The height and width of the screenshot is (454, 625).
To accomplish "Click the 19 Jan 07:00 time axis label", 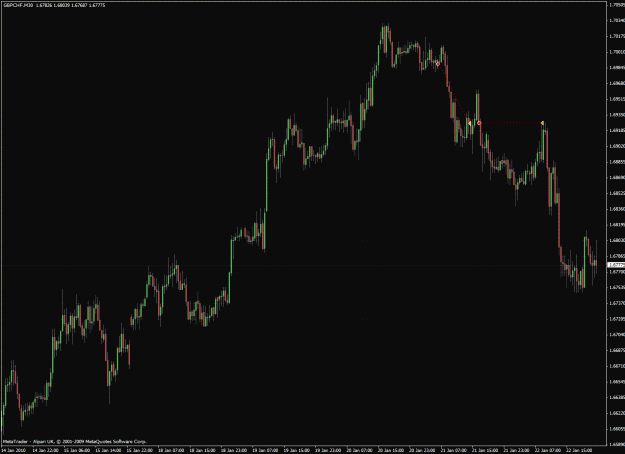I will click(x=266, y=450).
